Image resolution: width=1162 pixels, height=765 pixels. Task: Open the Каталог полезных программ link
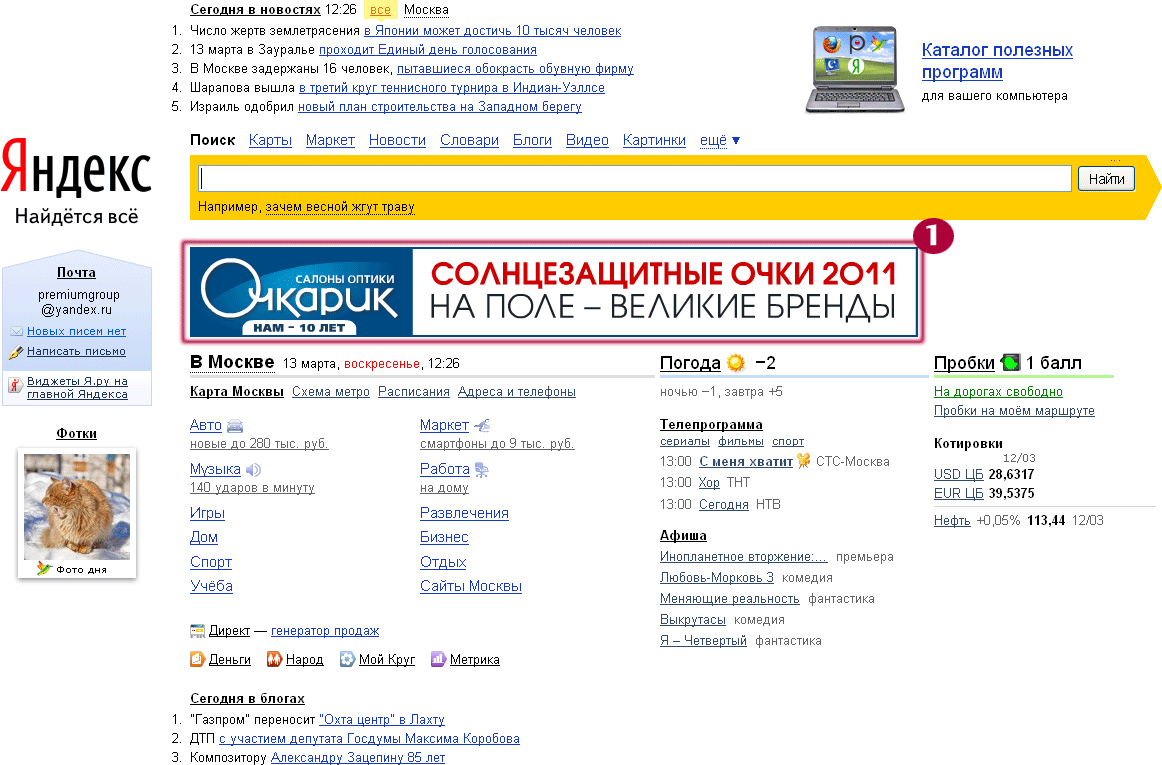click(997, 61)
